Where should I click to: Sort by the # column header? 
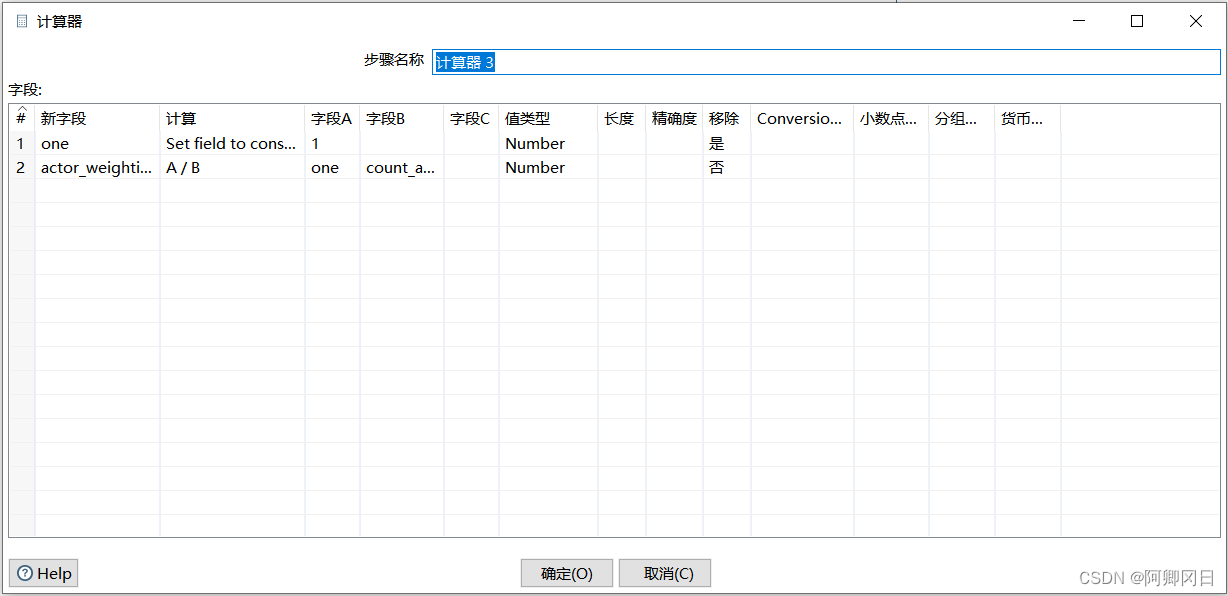pos(21,118)
